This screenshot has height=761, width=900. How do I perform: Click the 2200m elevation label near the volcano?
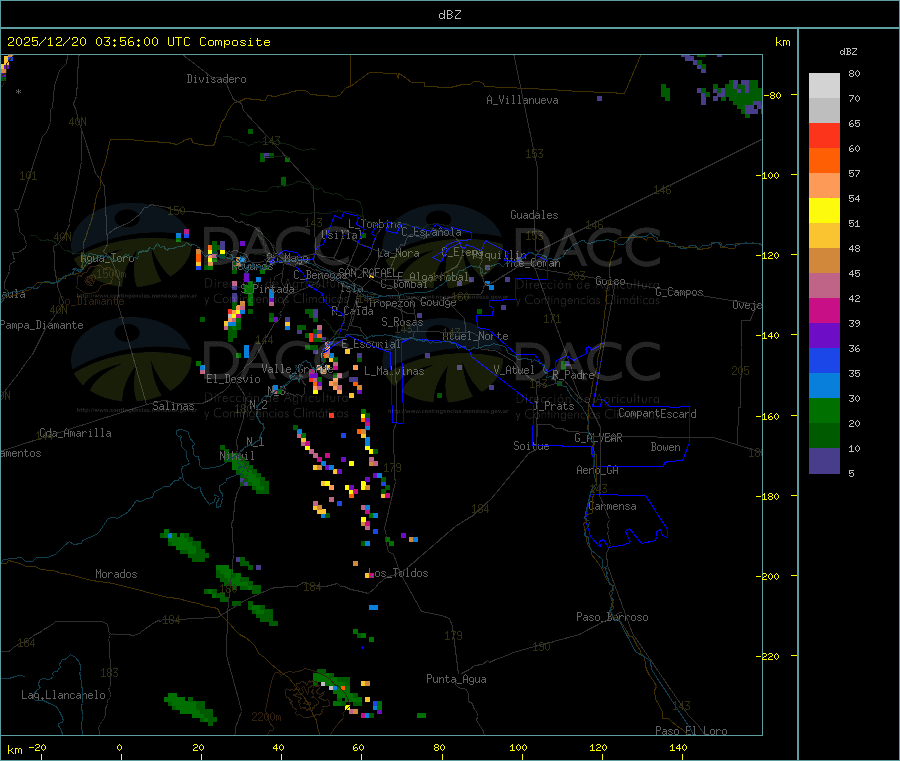pyautogui.click(x=266, y=717)
